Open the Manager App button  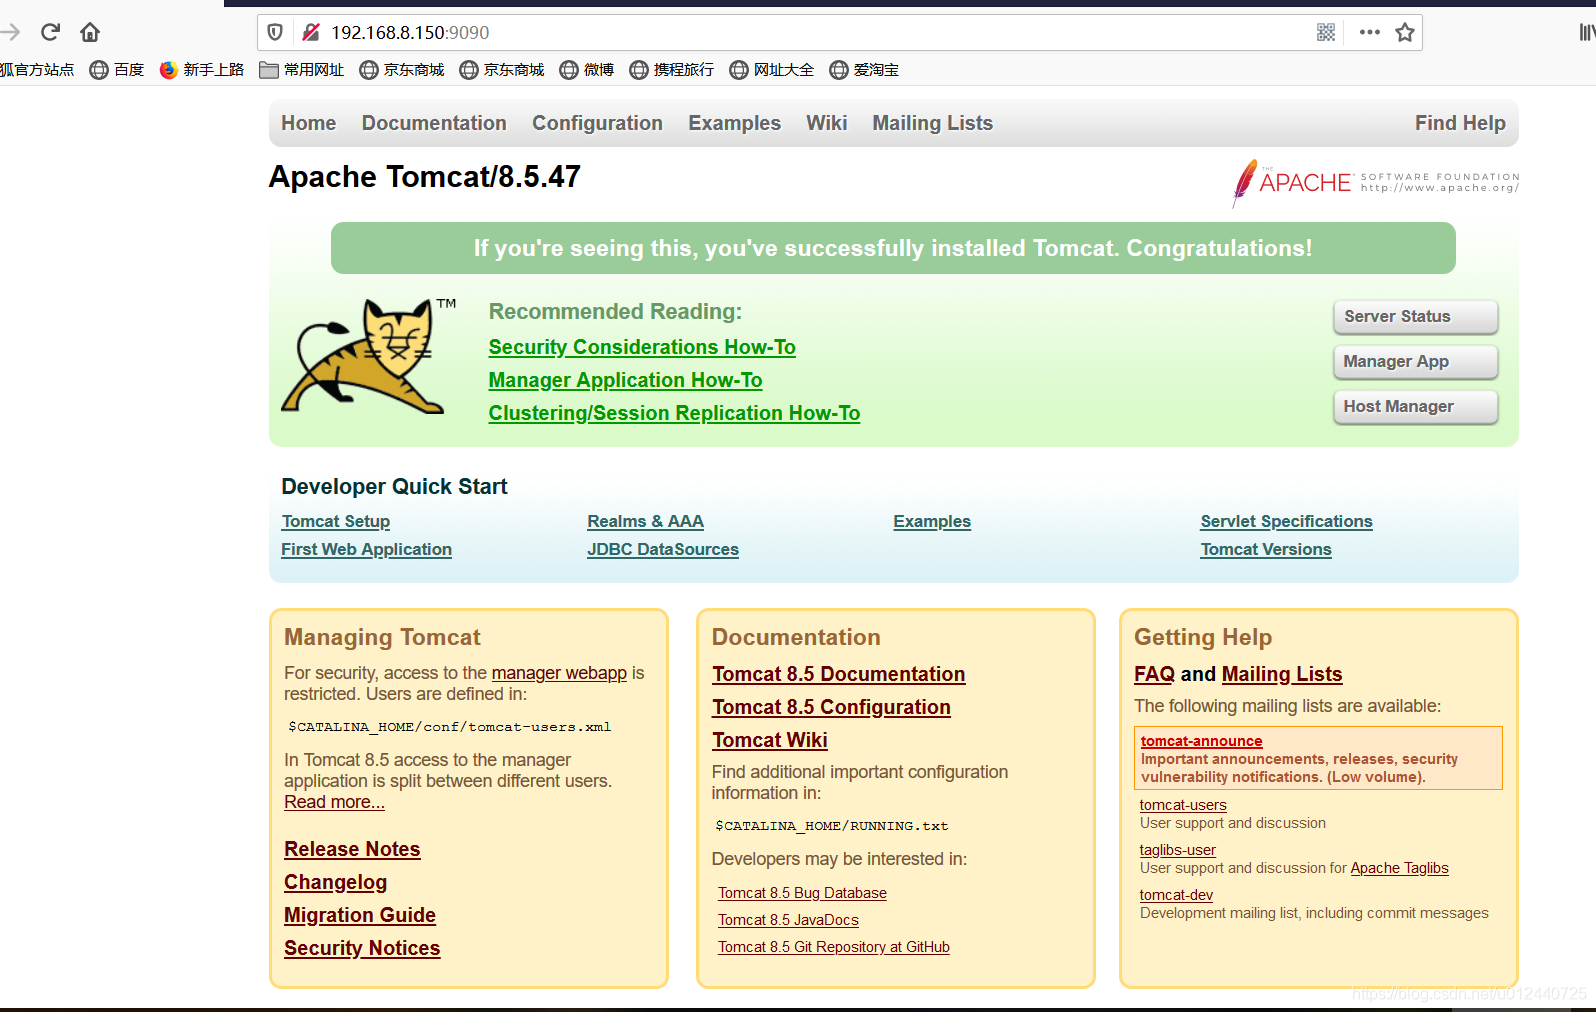pos(1415,362)
